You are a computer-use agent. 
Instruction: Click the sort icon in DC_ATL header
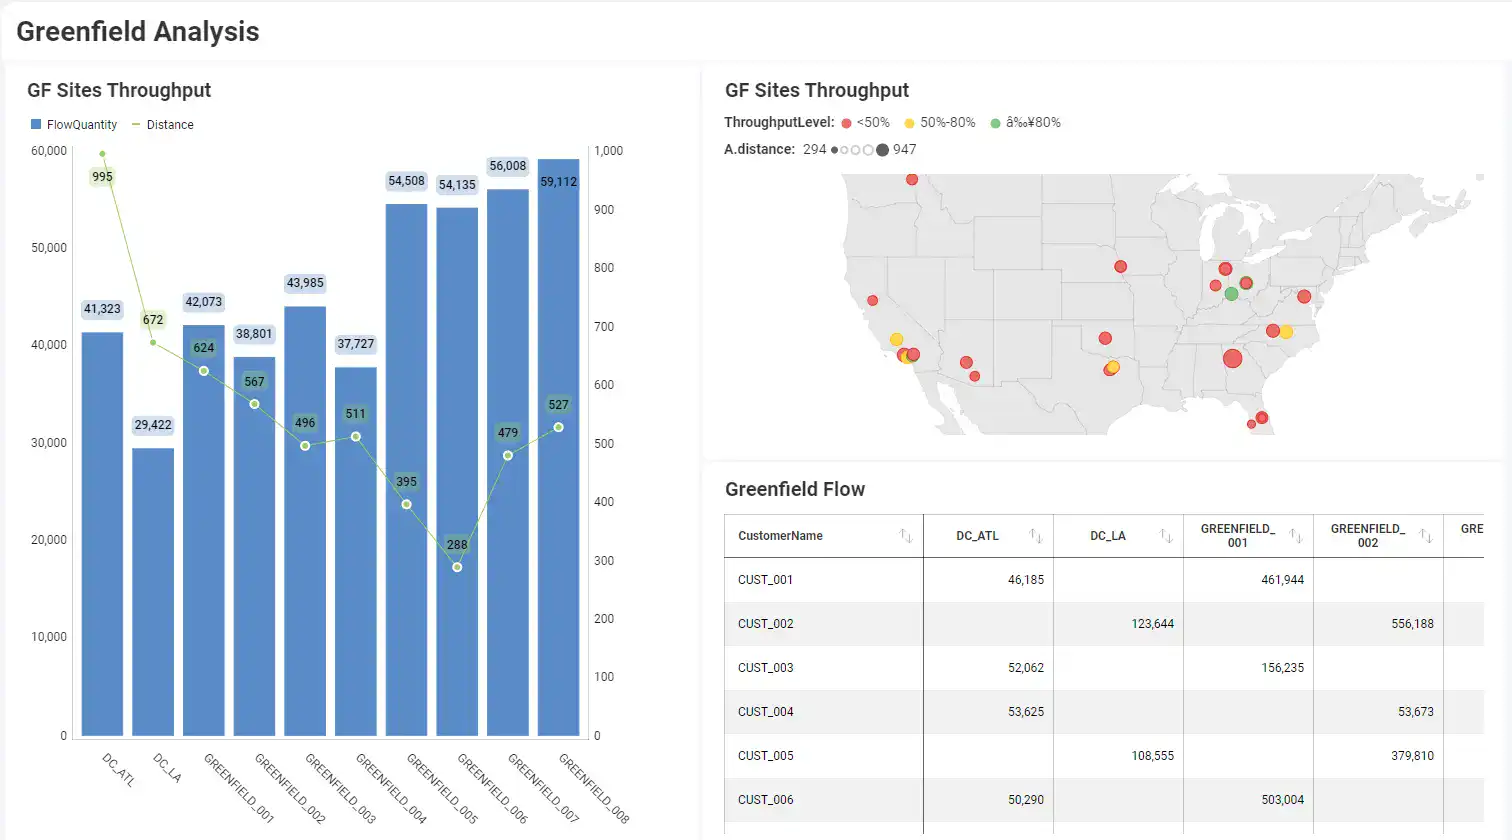coord(1036,536)
